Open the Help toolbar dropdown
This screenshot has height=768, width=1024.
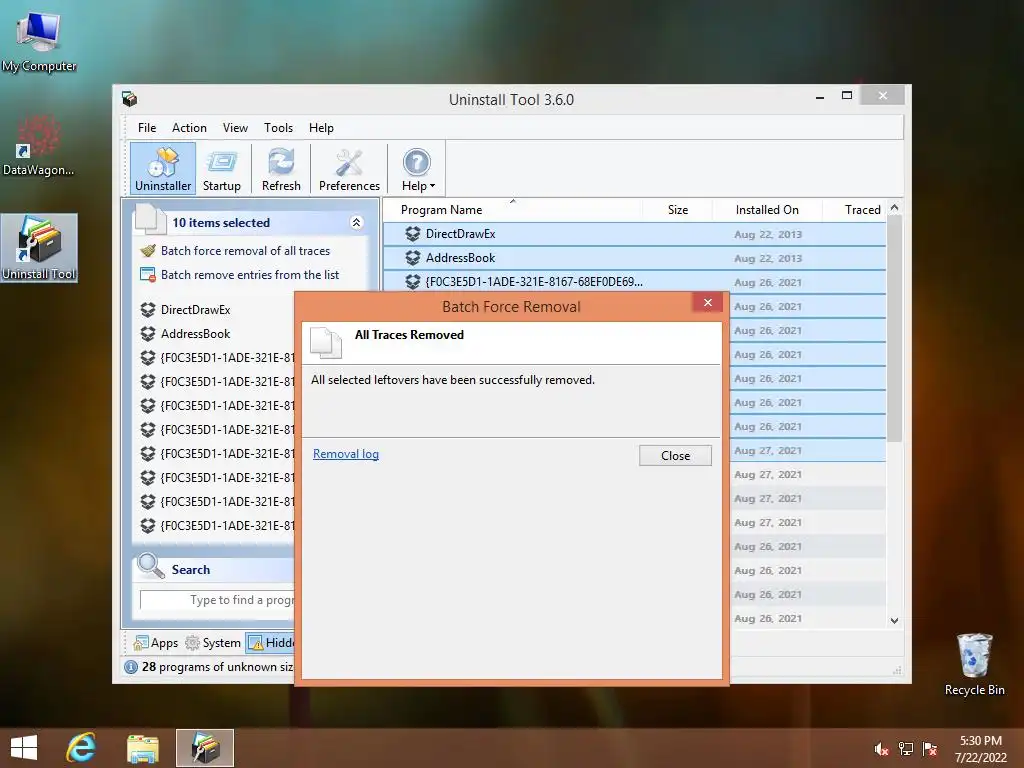[x=417, y=168]
